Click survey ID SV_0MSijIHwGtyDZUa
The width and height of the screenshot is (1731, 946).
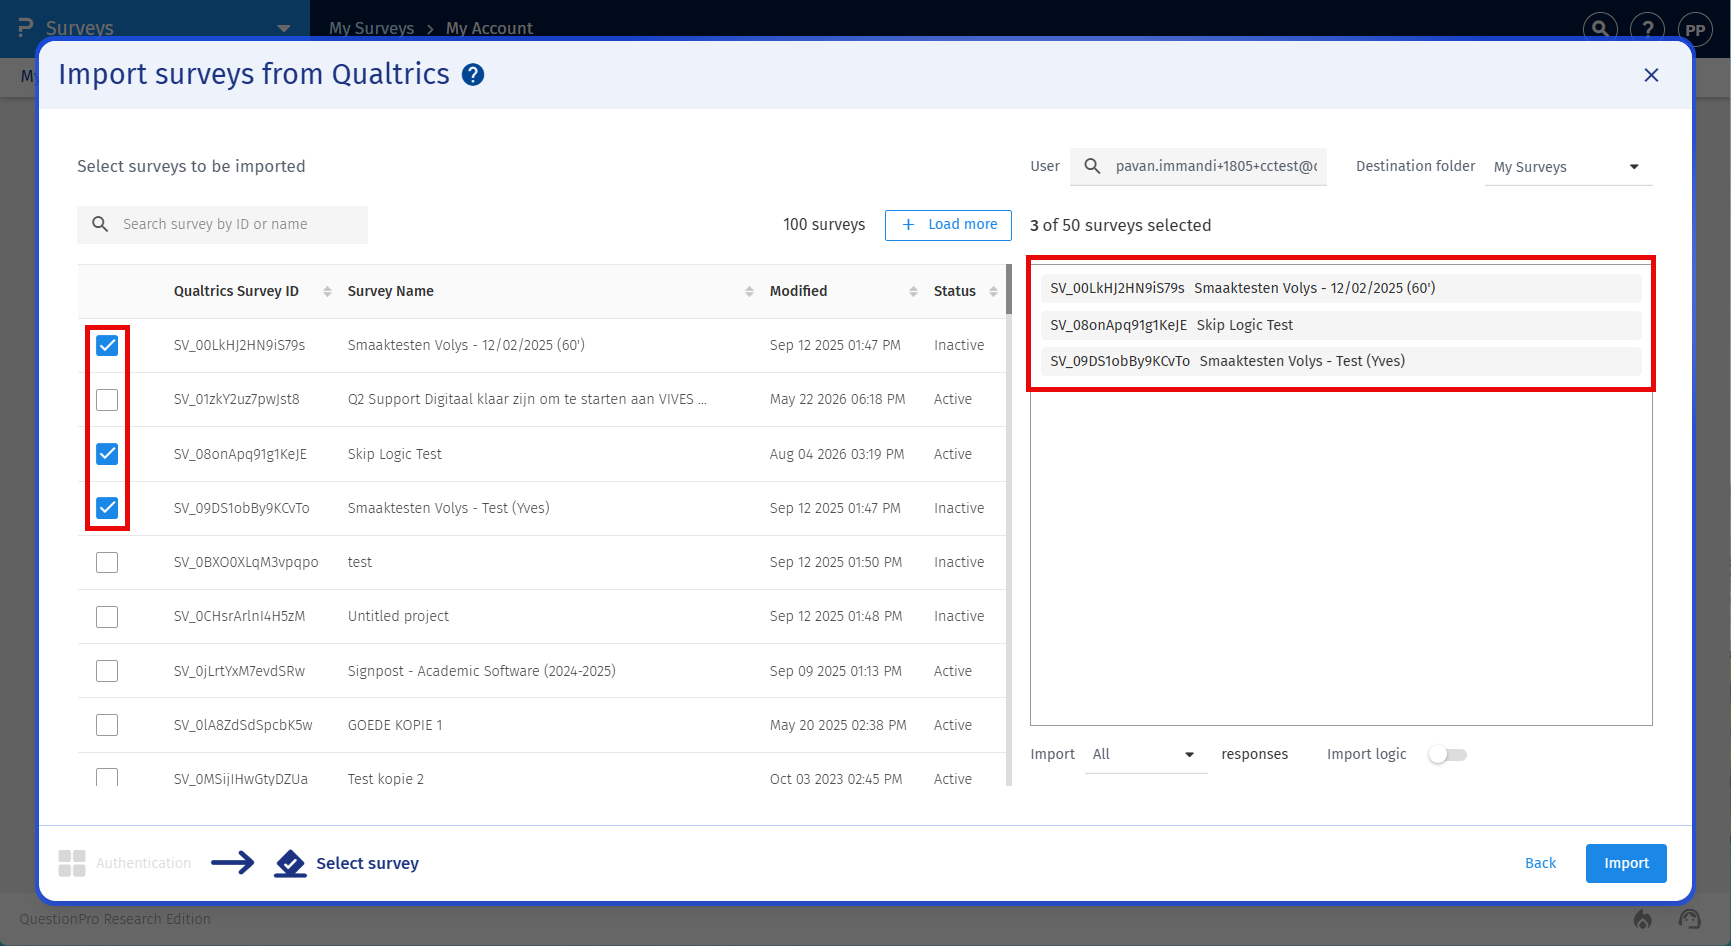(x=241, y=779)
